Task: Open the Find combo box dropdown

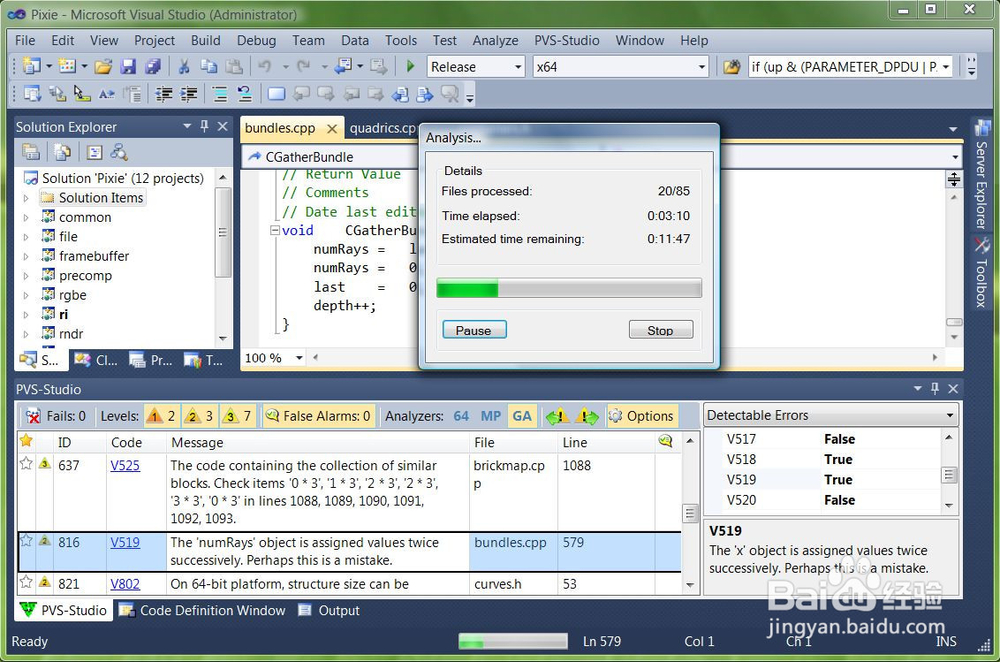Action: tap(946, 67)
